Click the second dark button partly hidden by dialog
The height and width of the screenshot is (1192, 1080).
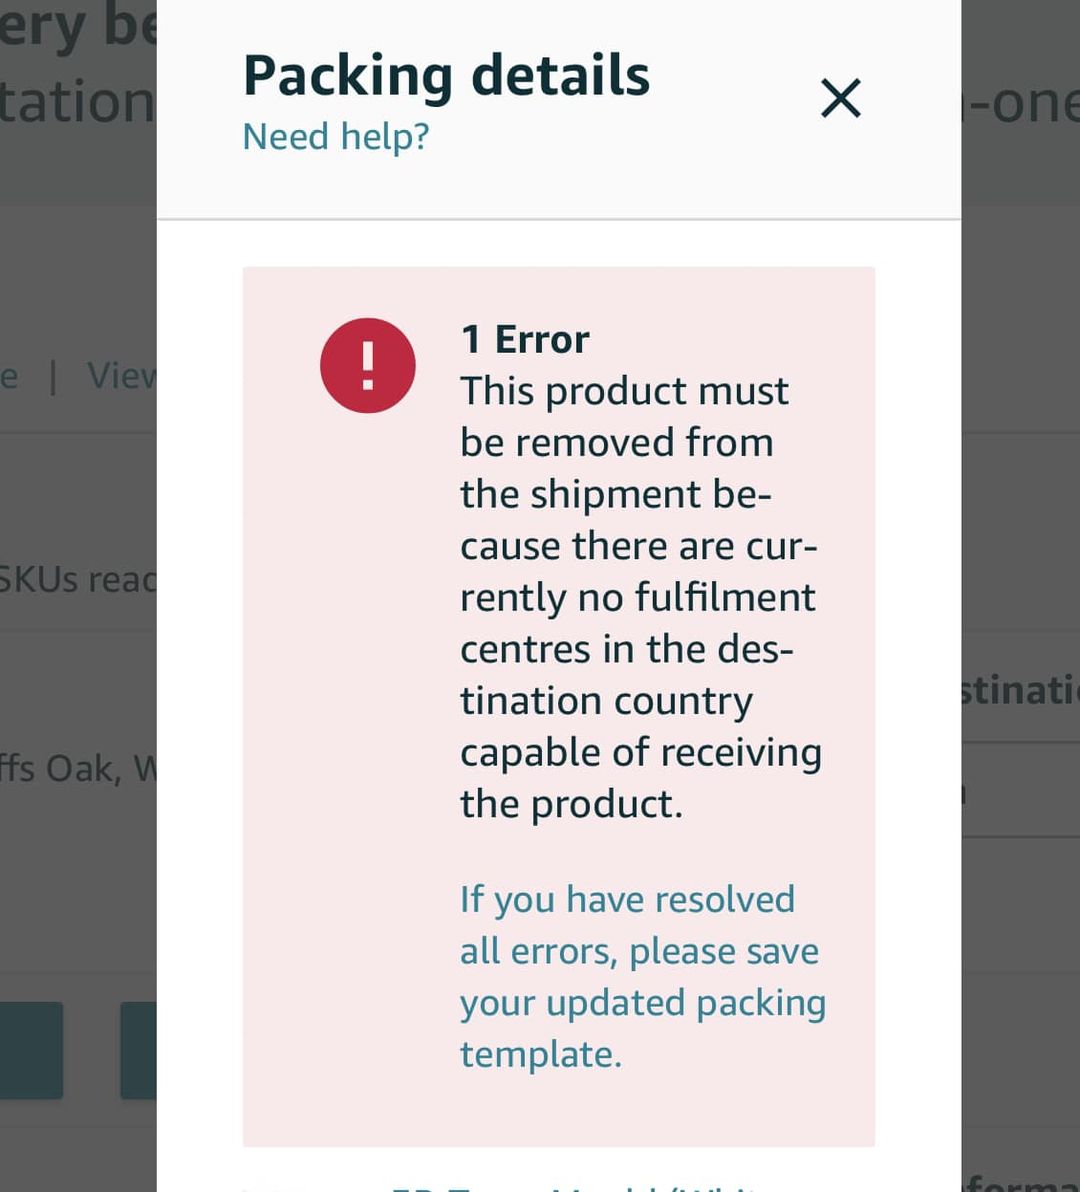pyautogui.click(x=138, y=1050)
